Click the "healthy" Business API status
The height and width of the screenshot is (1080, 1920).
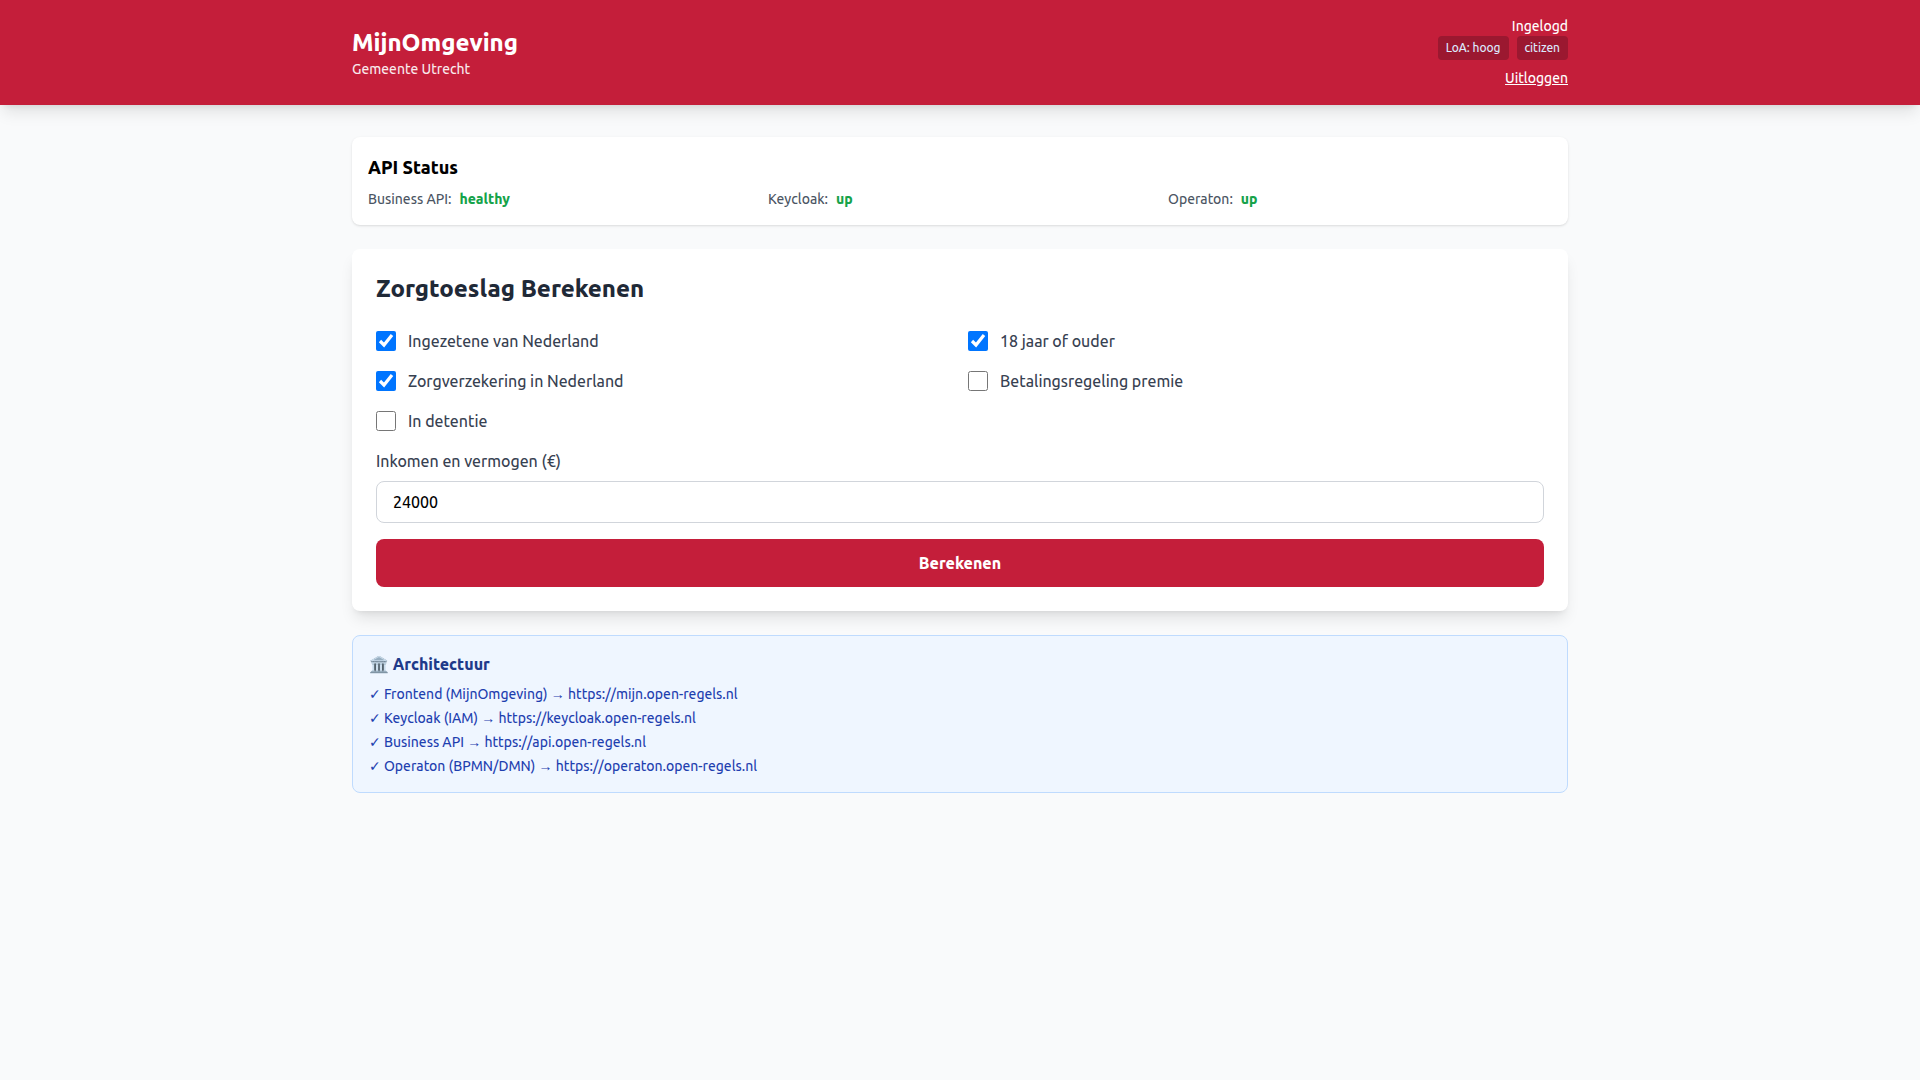(485, 199)
